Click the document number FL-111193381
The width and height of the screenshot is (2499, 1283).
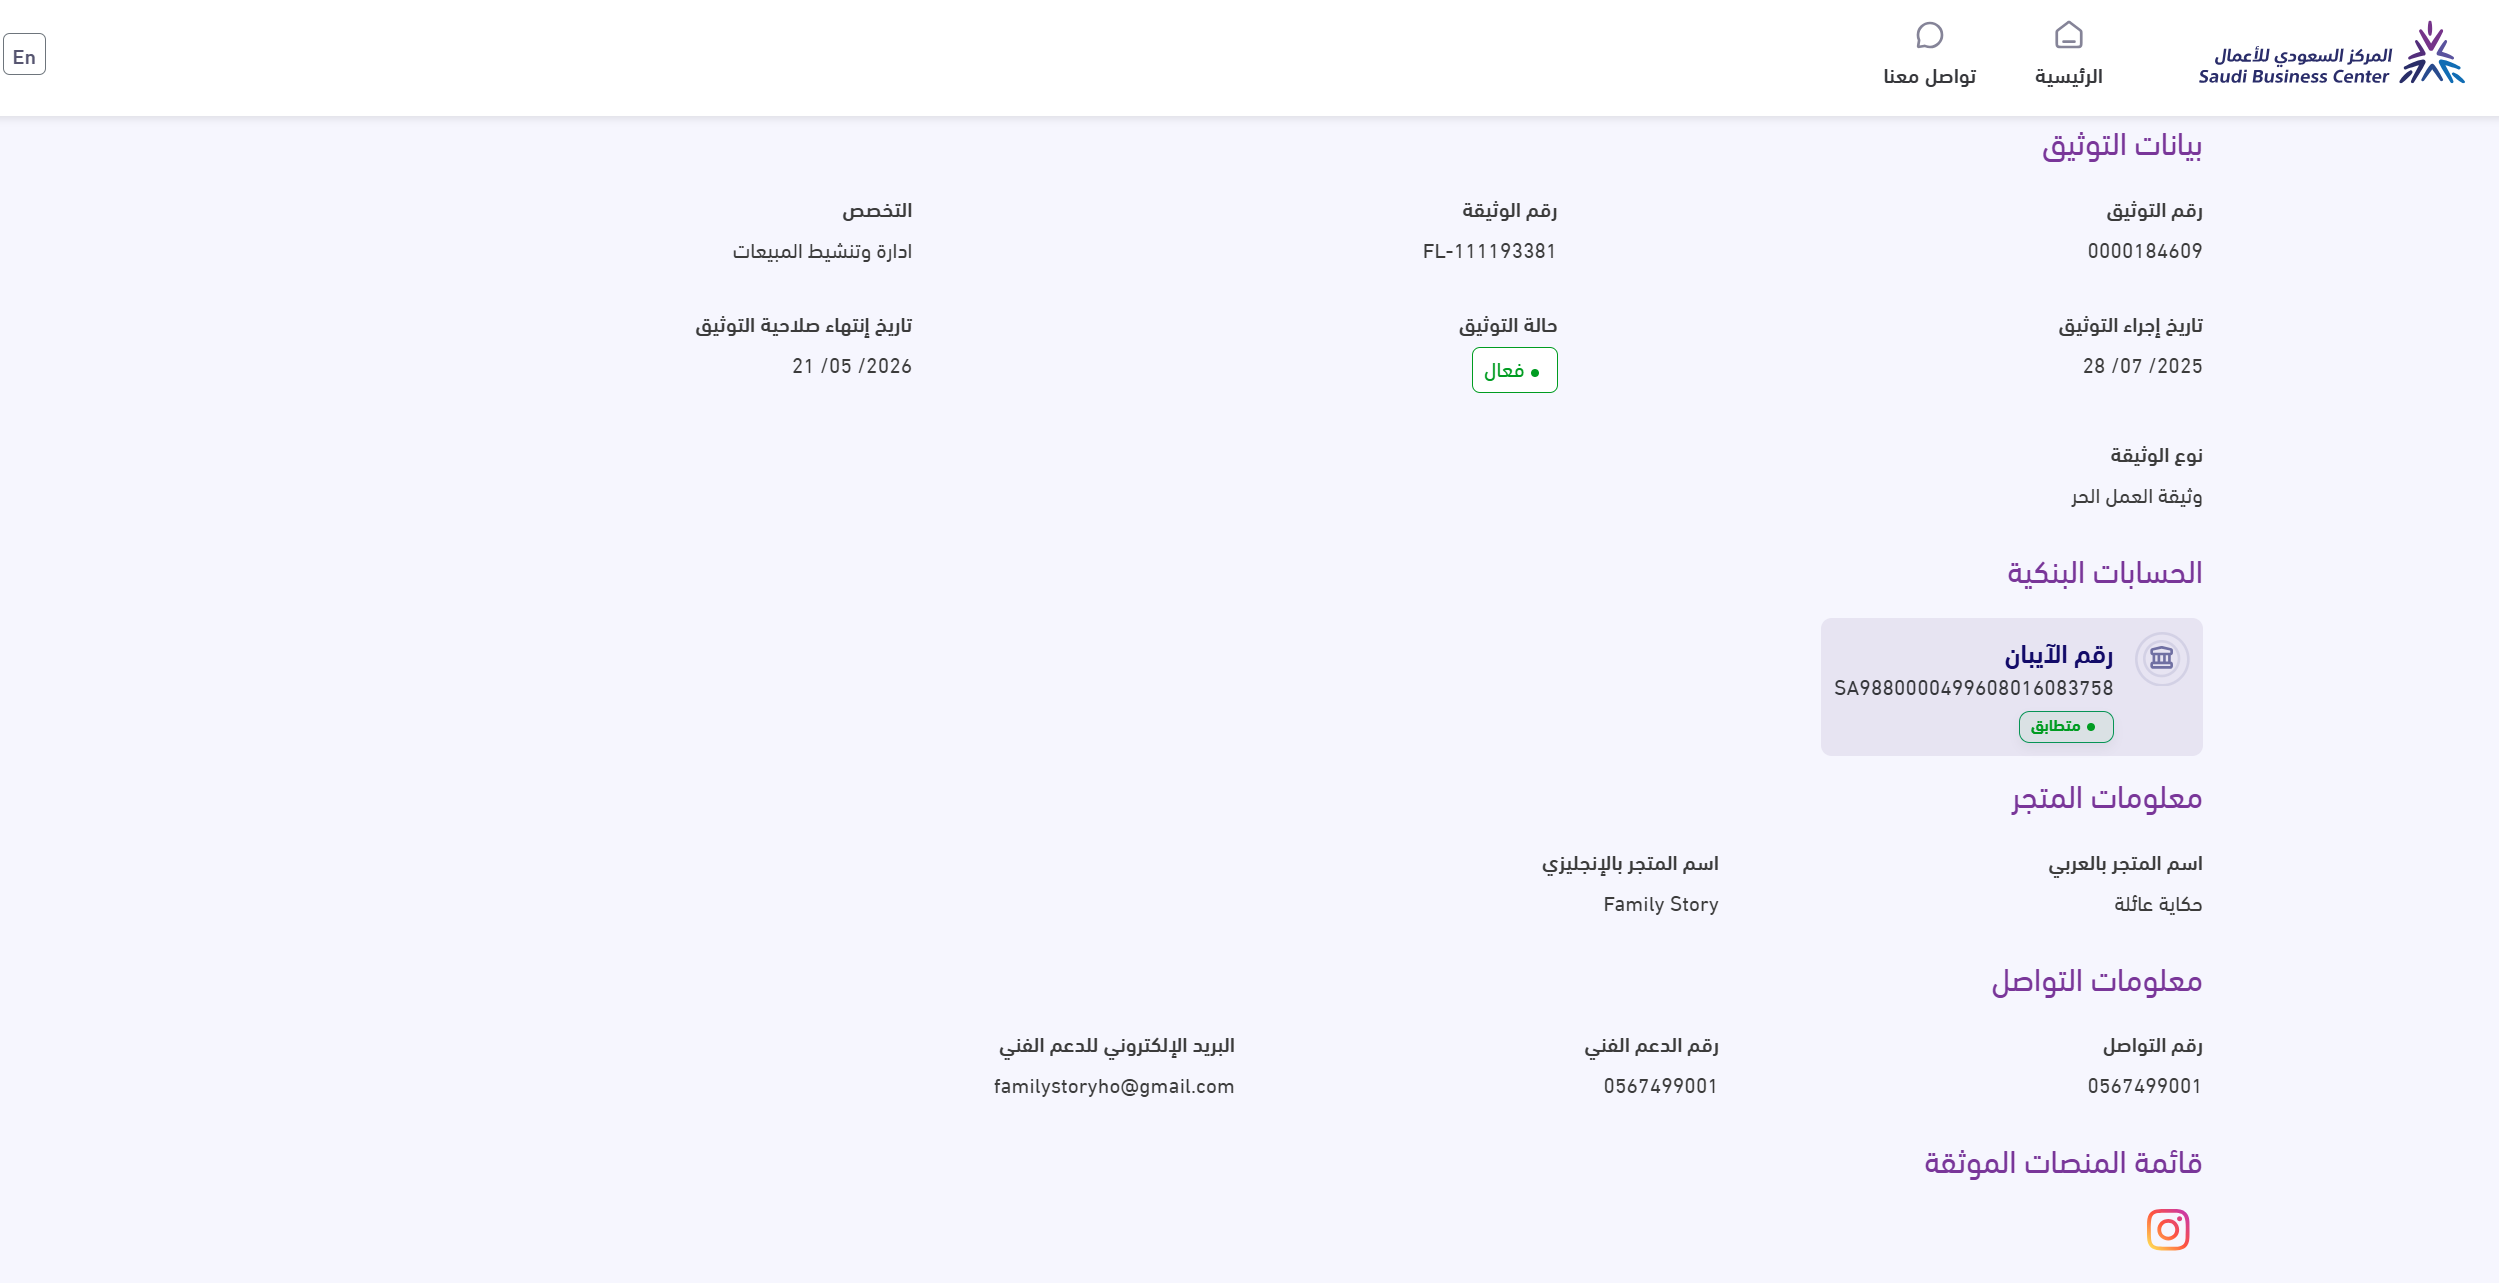click(1489, 252)
